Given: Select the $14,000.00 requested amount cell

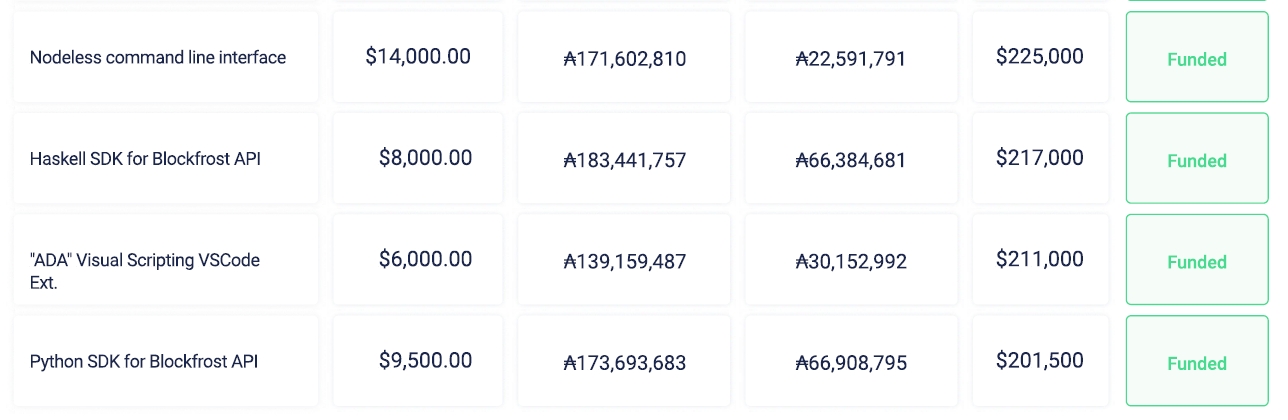Looking at the screenshot, I should pyautogui.click(x=418, y=57).
